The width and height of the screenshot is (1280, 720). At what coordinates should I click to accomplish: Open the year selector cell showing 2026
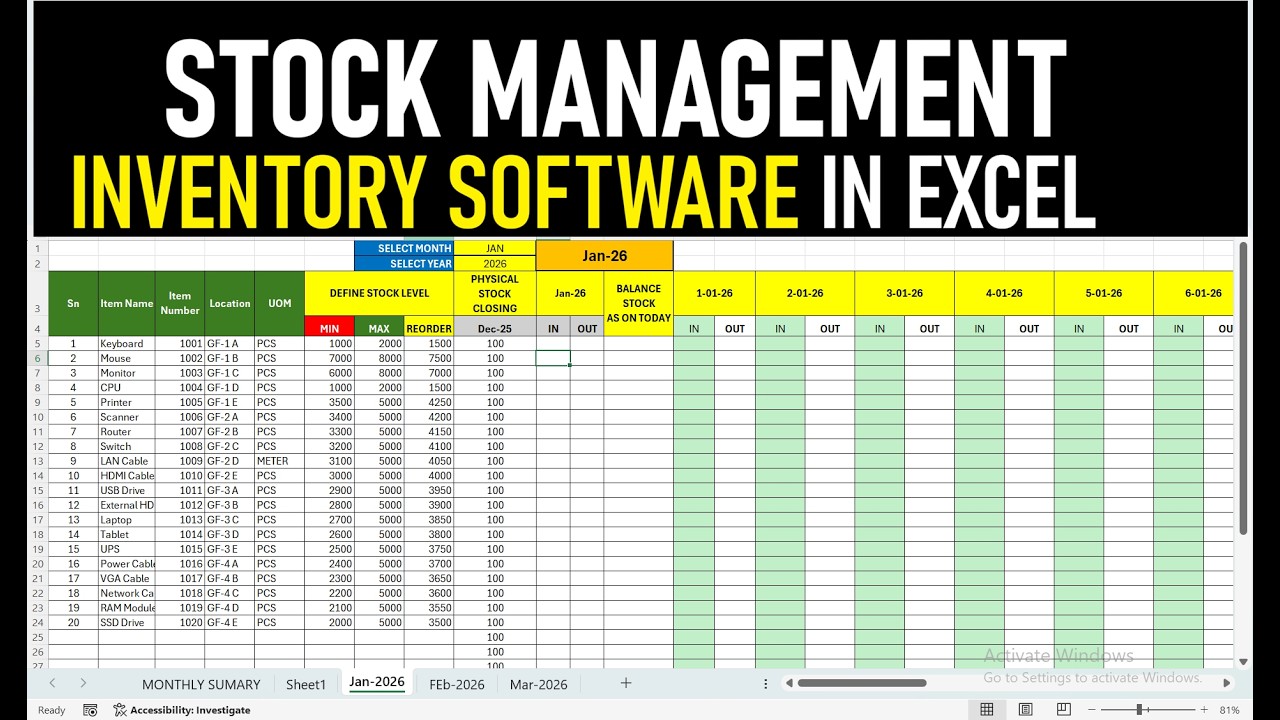(x=495, y=264)
